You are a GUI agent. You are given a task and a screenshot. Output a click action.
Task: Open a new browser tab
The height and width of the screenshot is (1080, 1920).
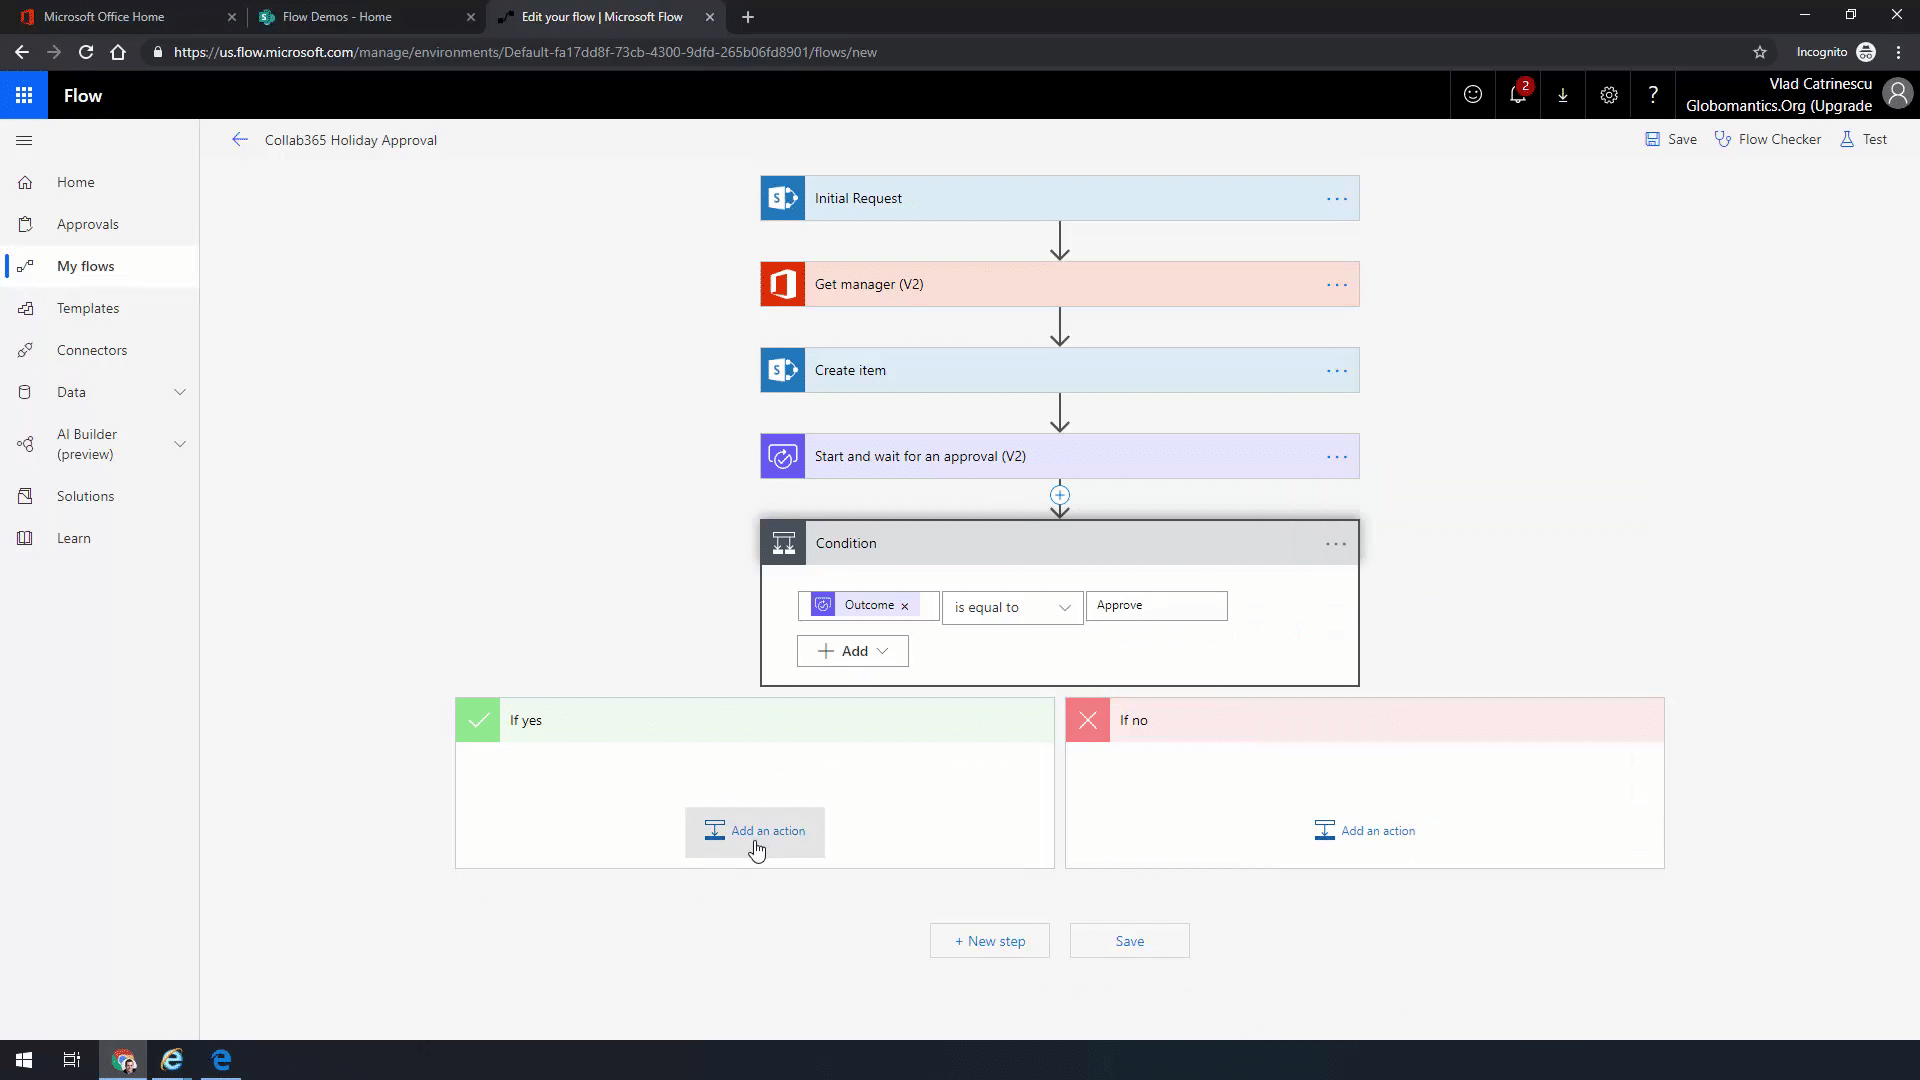pos(748,17)
